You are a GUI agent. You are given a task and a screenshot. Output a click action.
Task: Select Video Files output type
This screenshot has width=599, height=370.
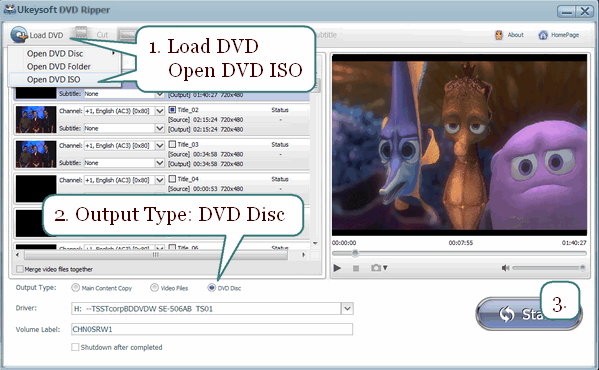154,288
